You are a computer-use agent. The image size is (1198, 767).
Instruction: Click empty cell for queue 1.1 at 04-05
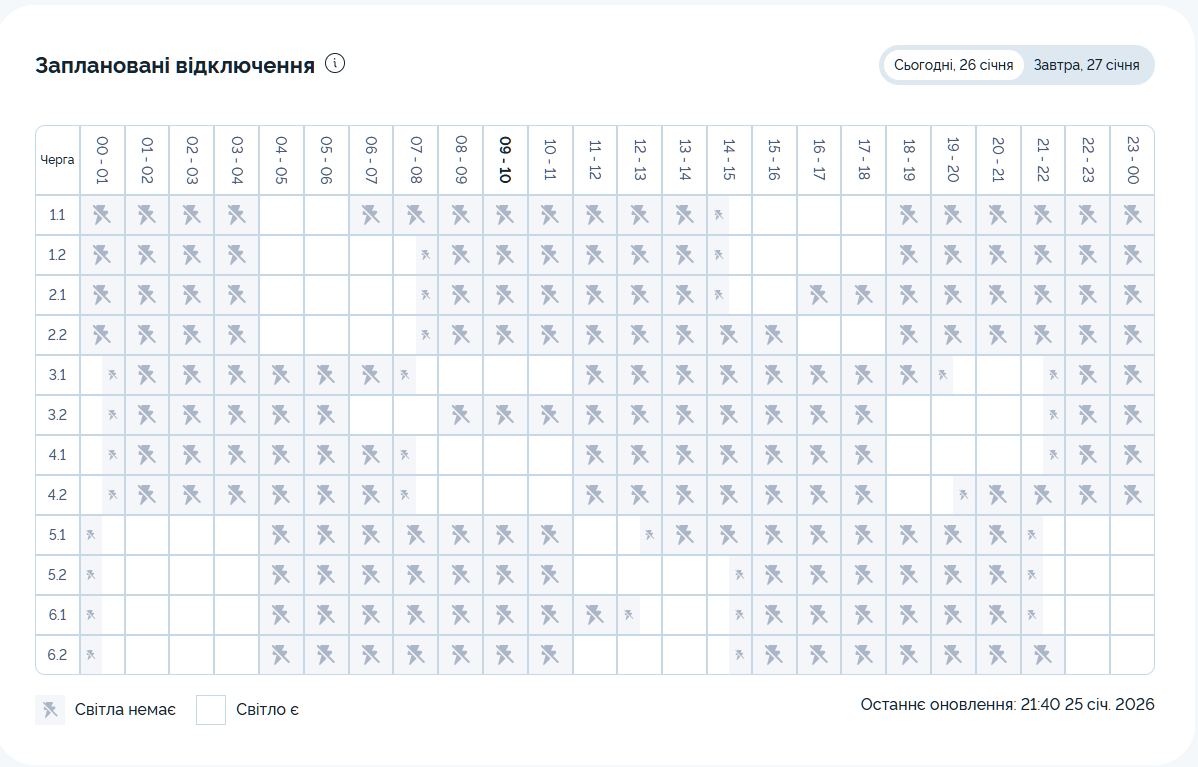coord(281,215)
